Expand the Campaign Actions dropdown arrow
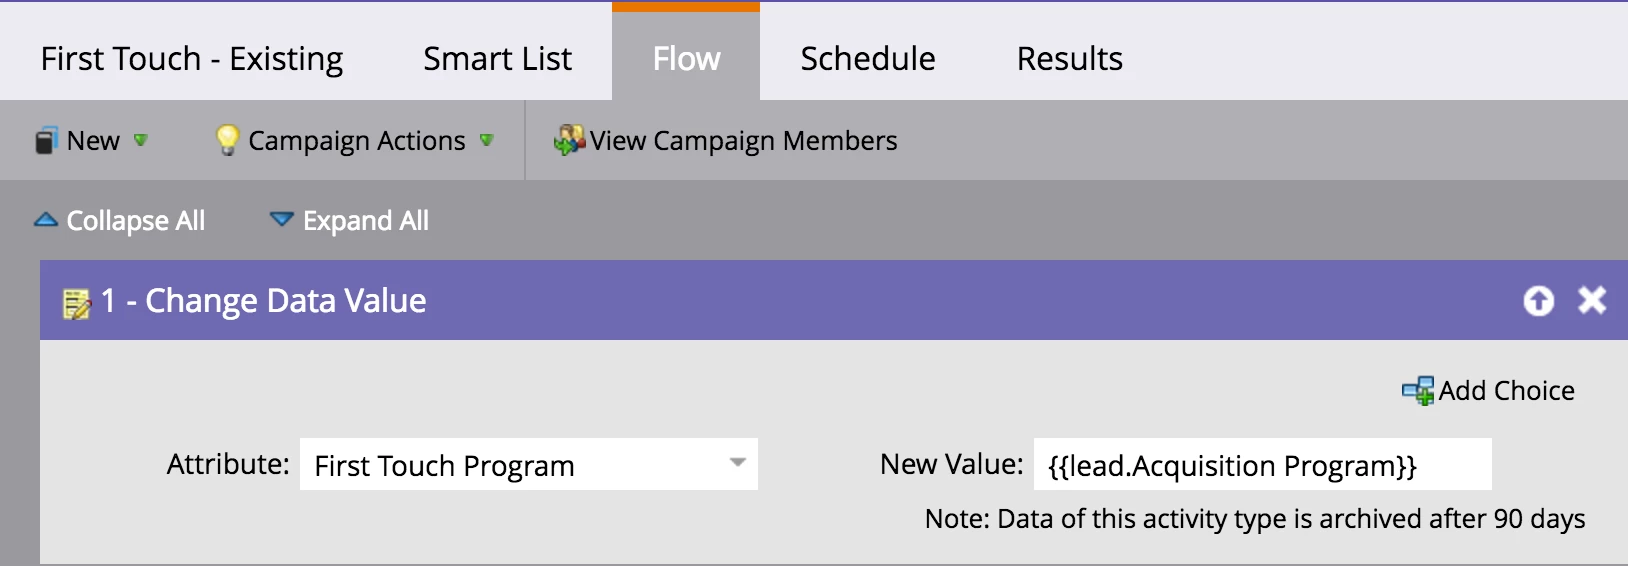This screenshot has height=566, width=1628. click(487, 140)
